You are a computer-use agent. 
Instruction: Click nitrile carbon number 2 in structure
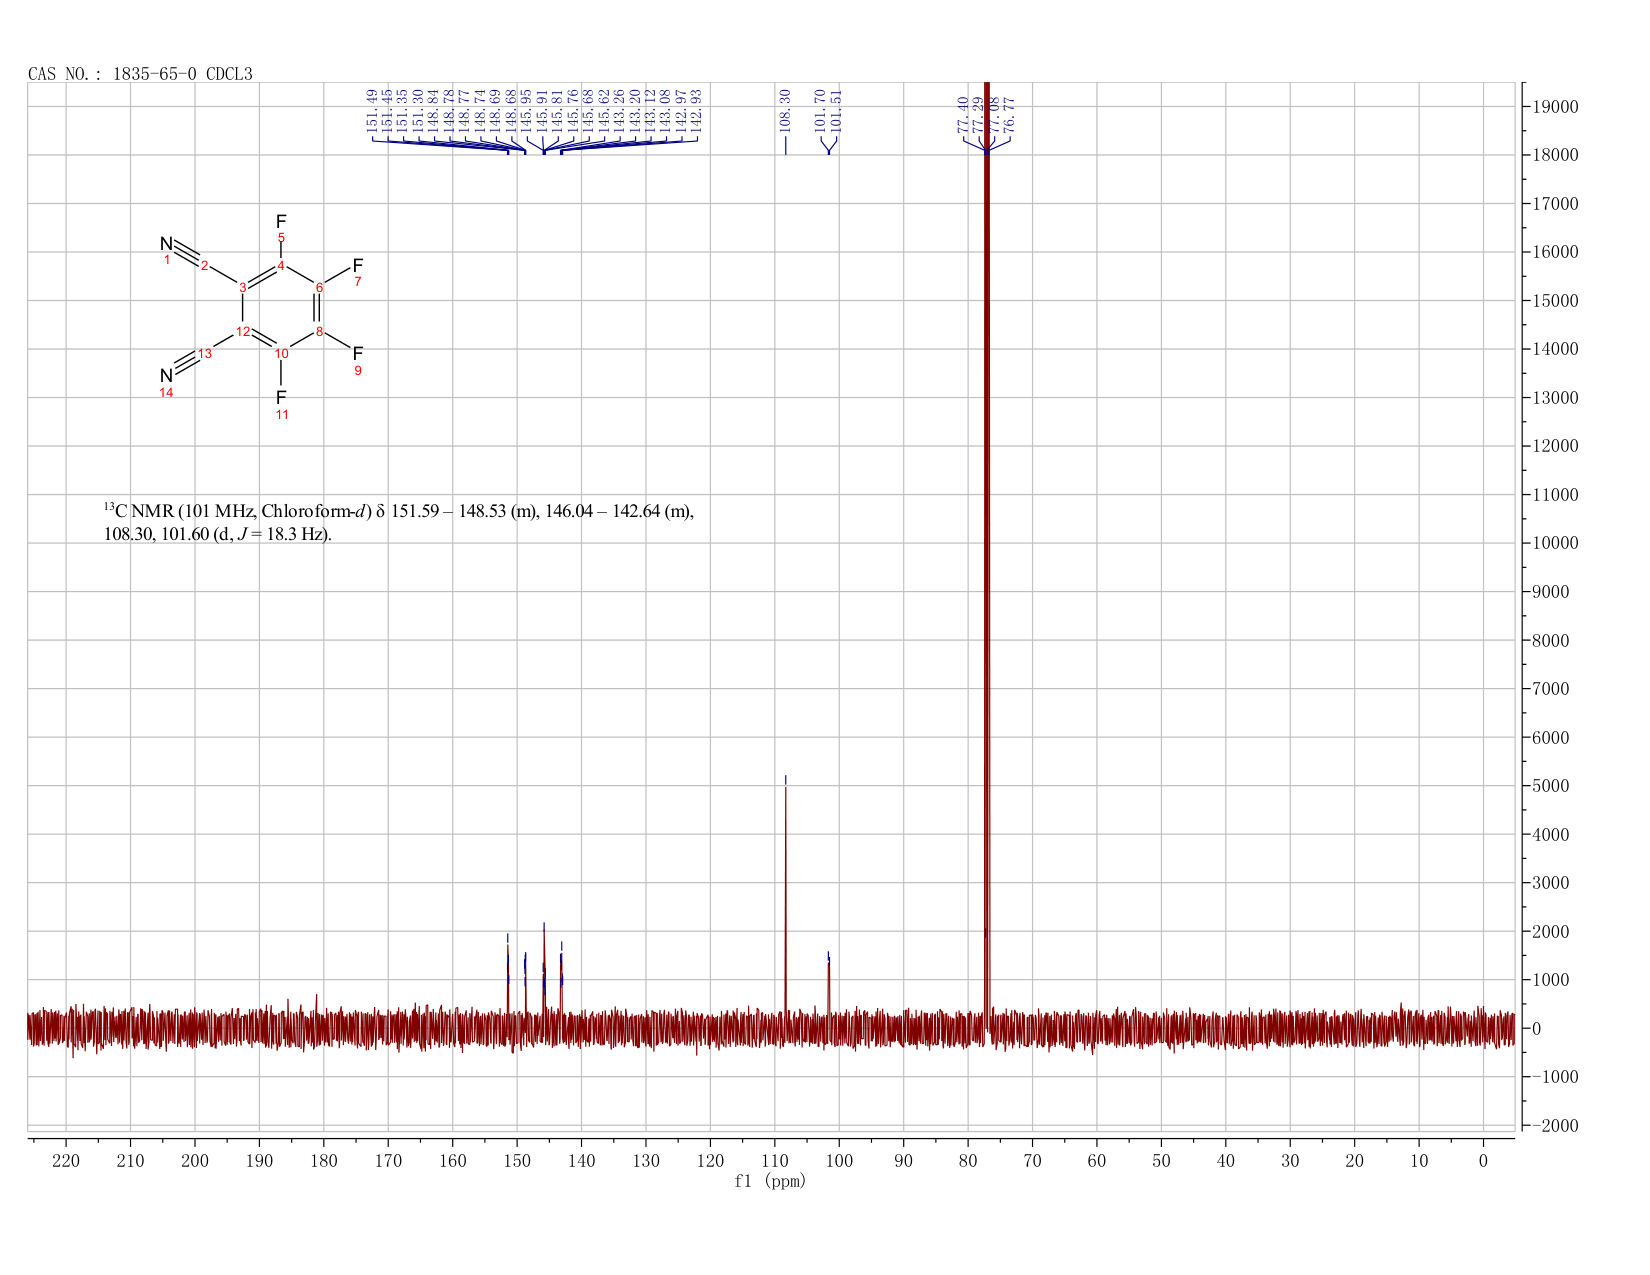[205, 266]
